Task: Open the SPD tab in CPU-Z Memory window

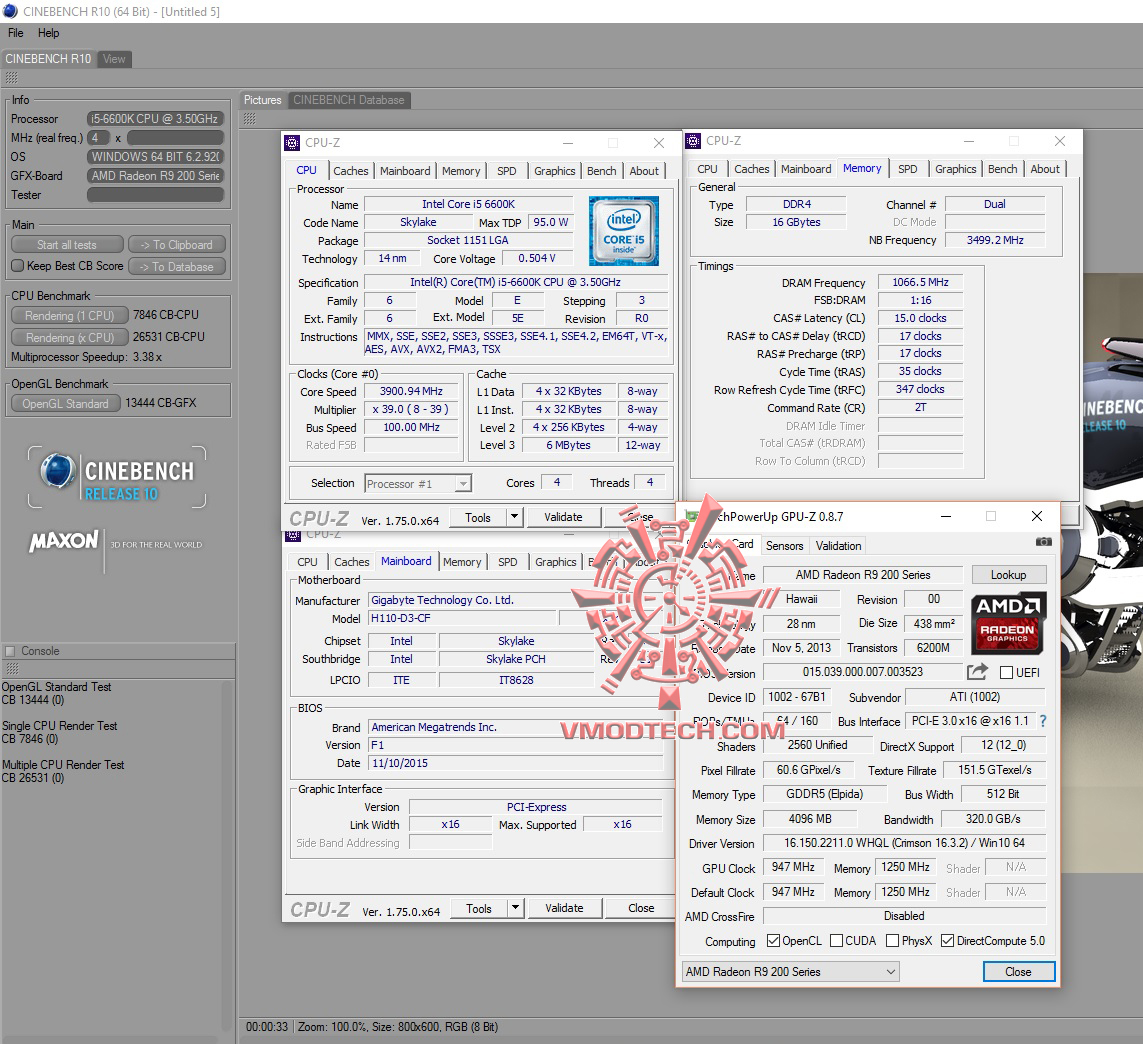Action: click(908, 168)
